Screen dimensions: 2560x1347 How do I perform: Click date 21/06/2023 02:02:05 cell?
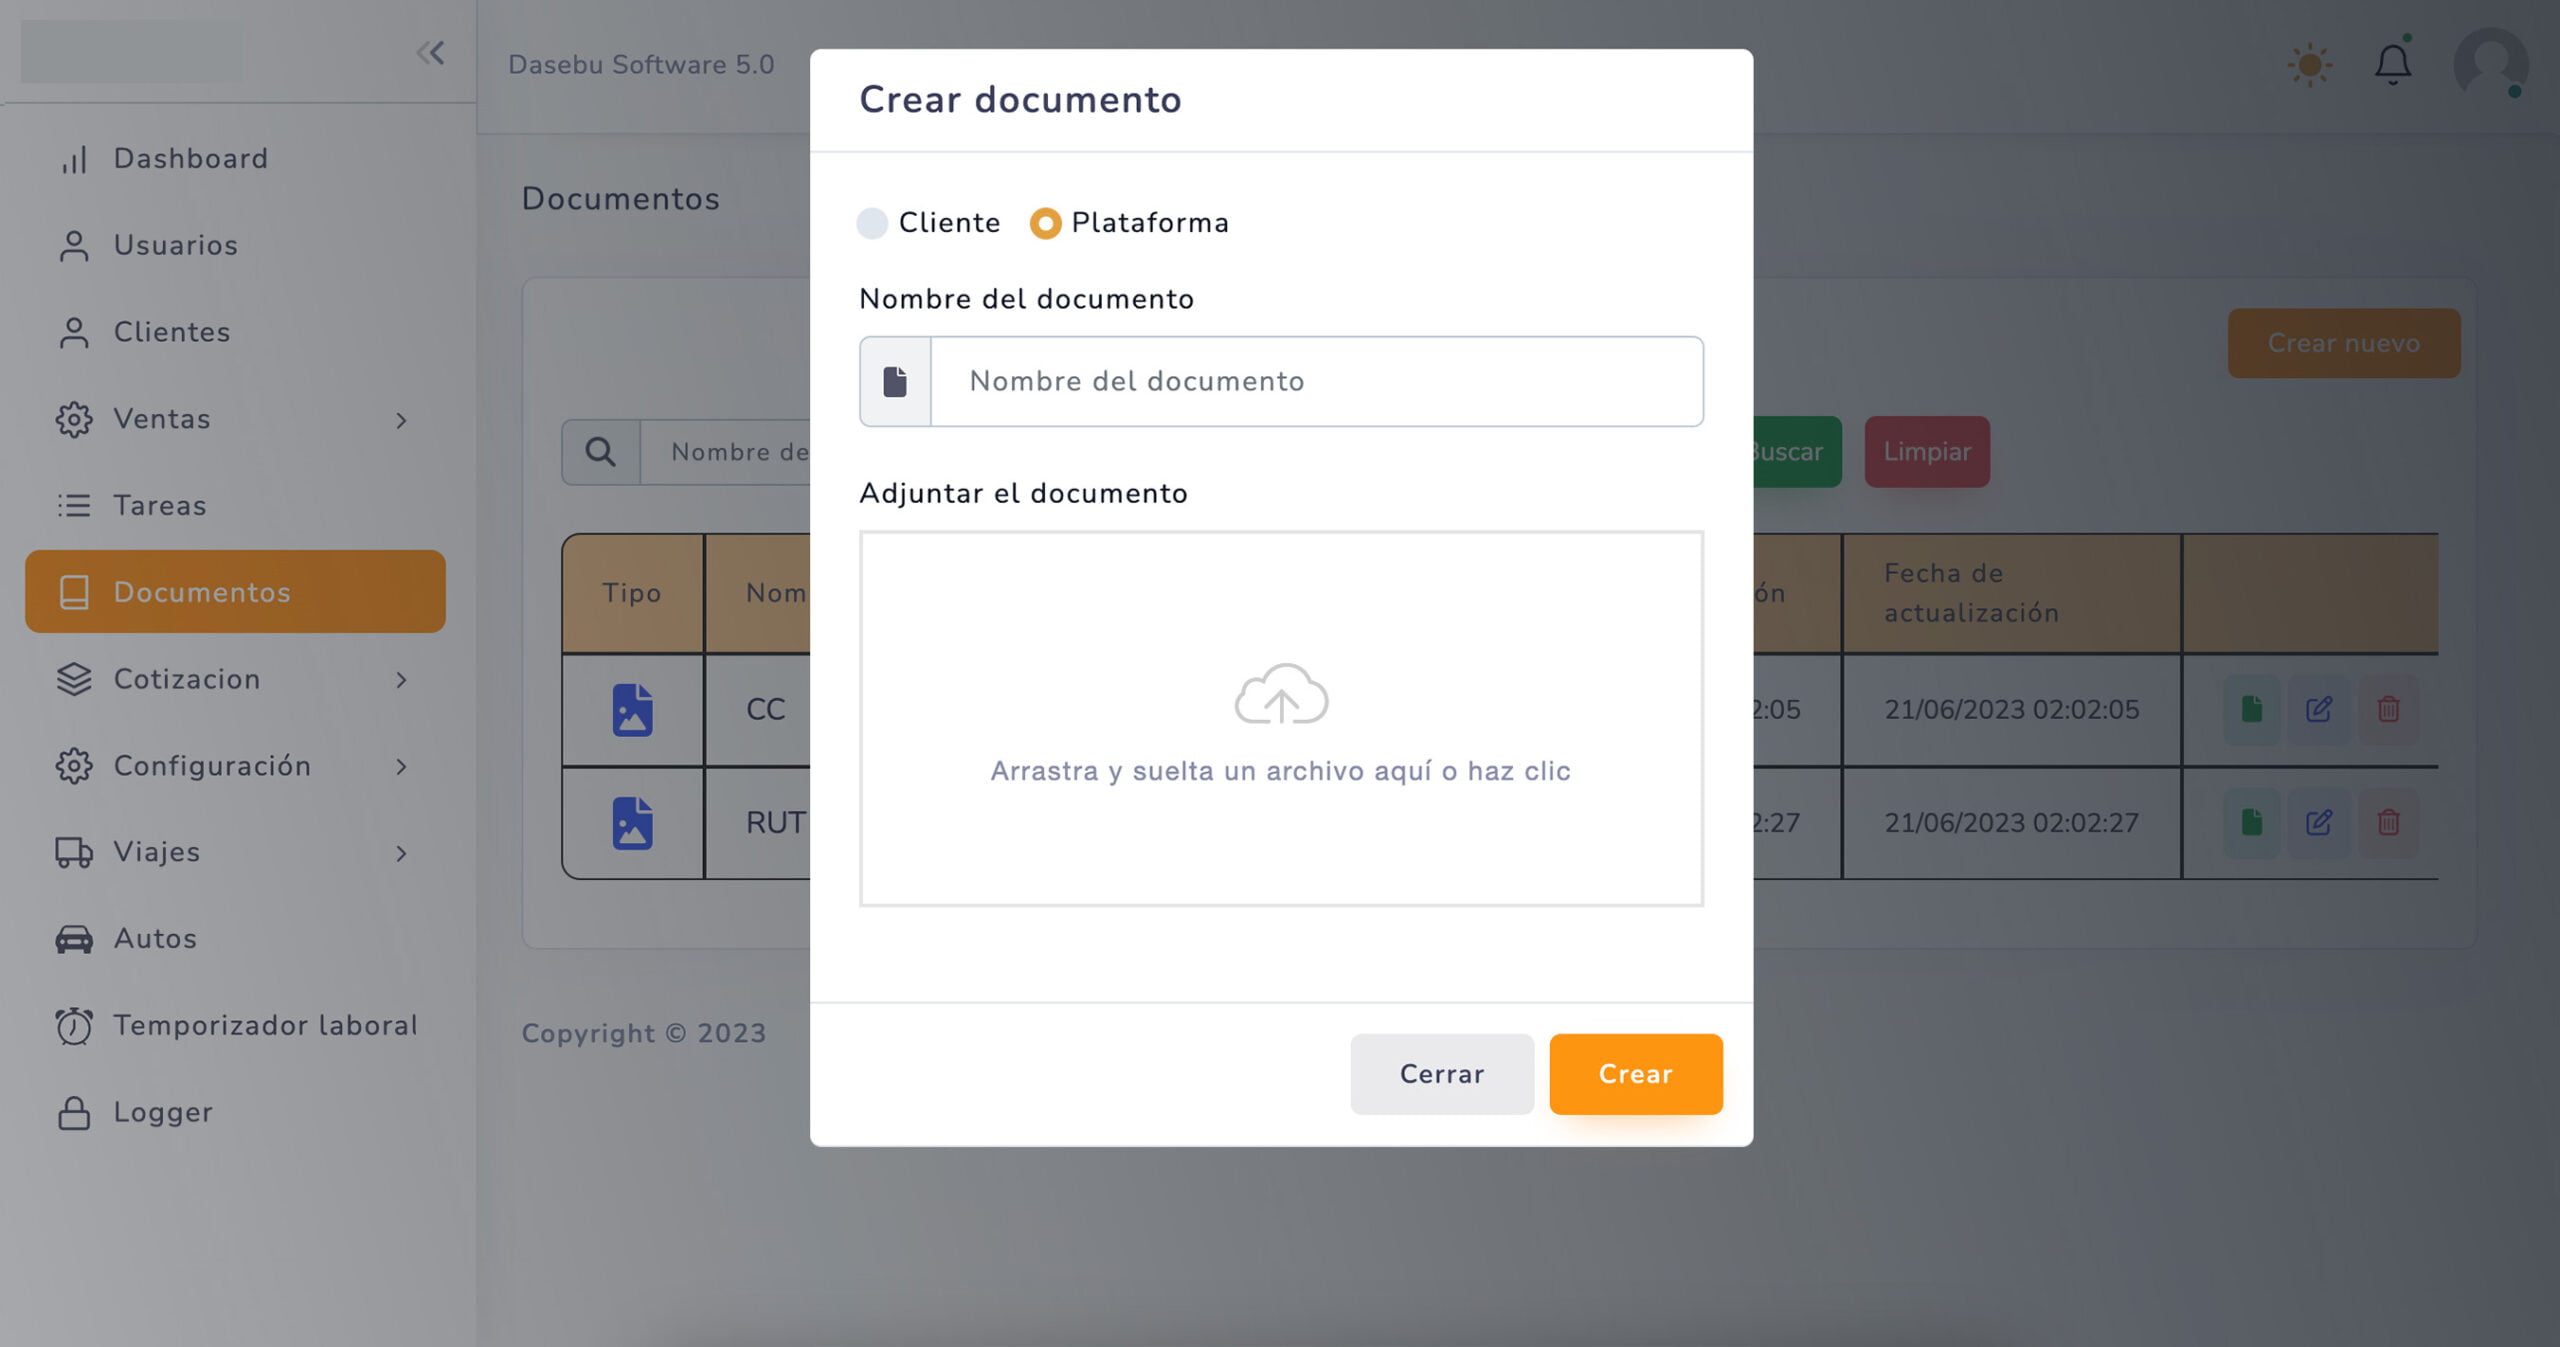pyautogui.click(x=2011, y=710)
